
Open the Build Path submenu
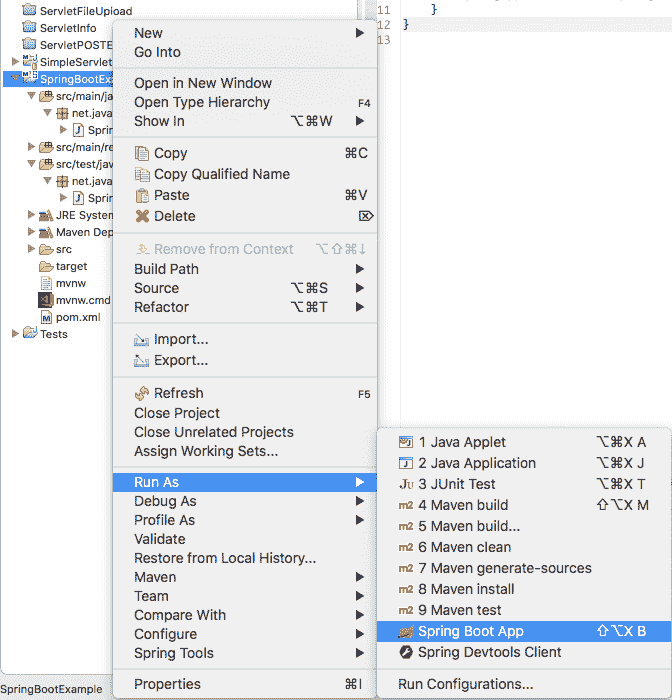[245, 269]
